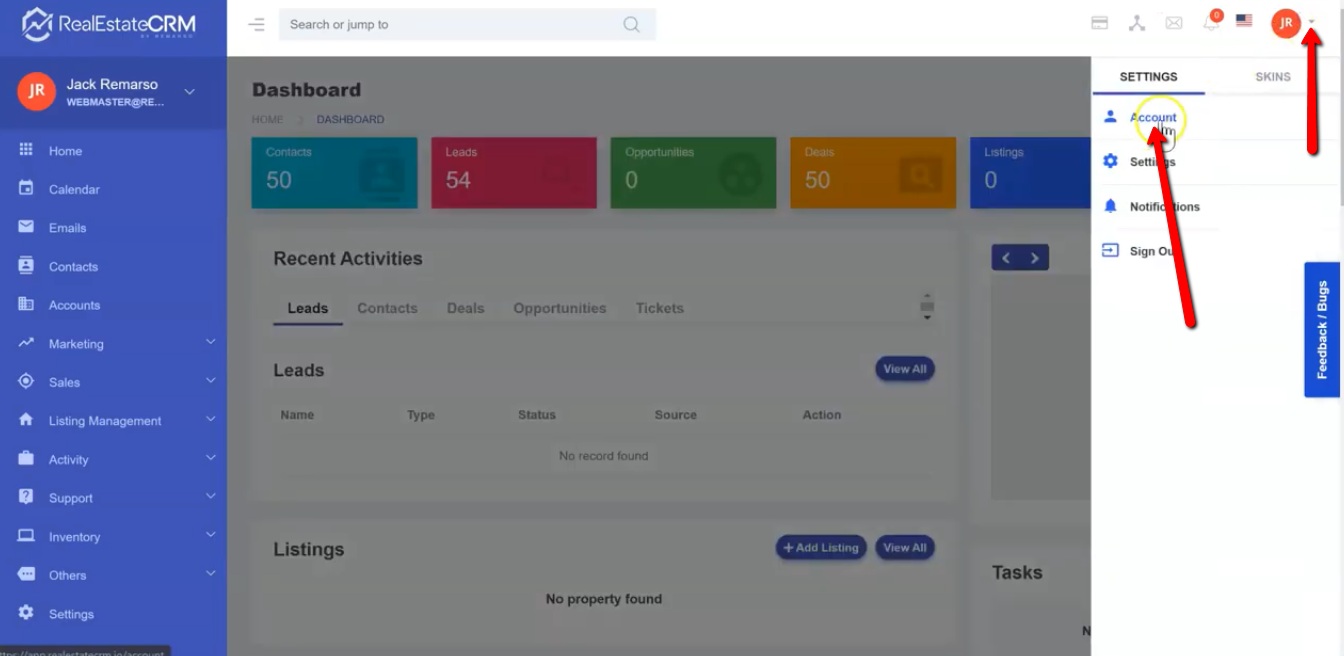1344x656 pixels.
Task: Click the Add Listing button
Action: pos(820,548)
